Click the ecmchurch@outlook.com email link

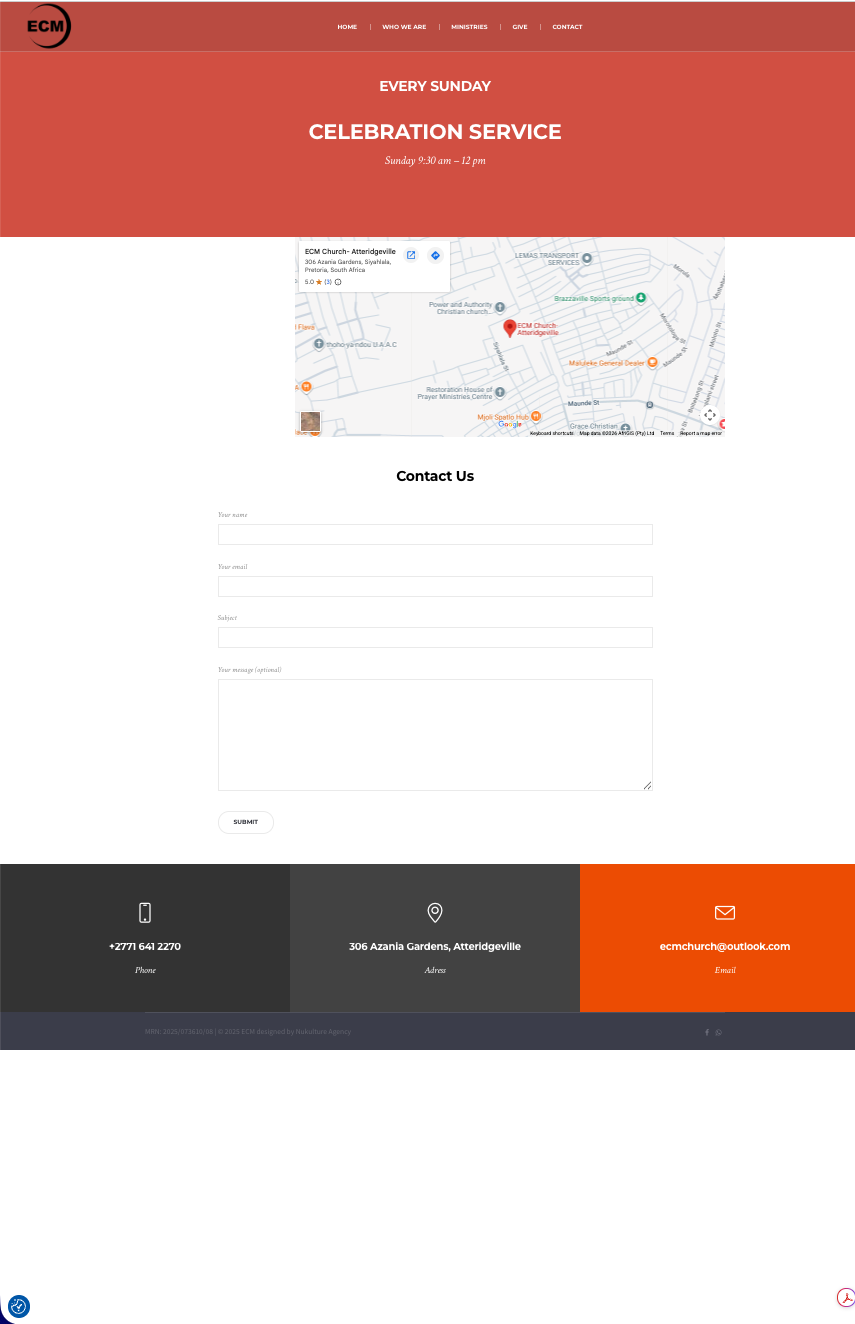click(725, 946)
